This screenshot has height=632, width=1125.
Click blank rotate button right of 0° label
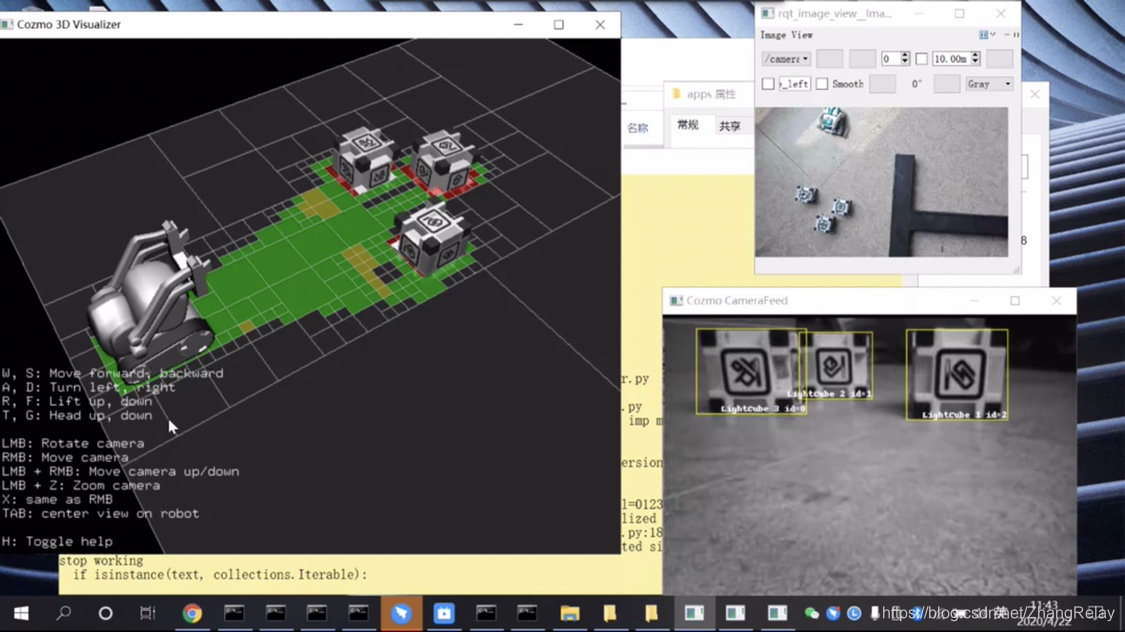(x=946, y=84)
